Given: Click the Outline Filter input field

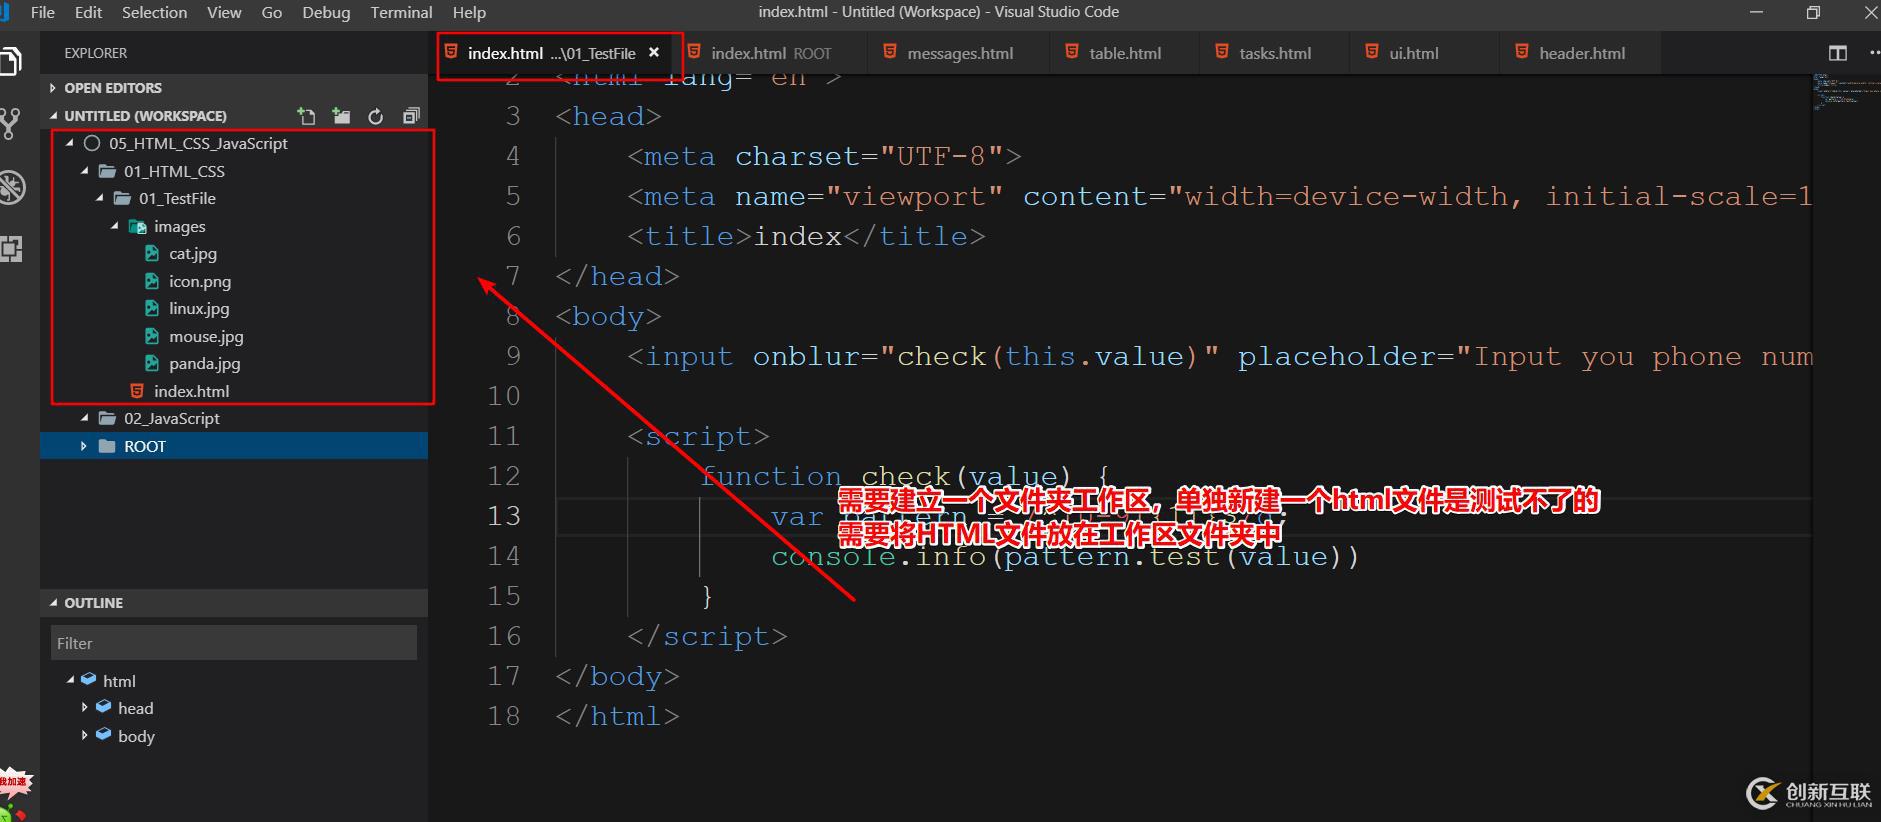Looking at the screenshot, I should tap(234, 643).
